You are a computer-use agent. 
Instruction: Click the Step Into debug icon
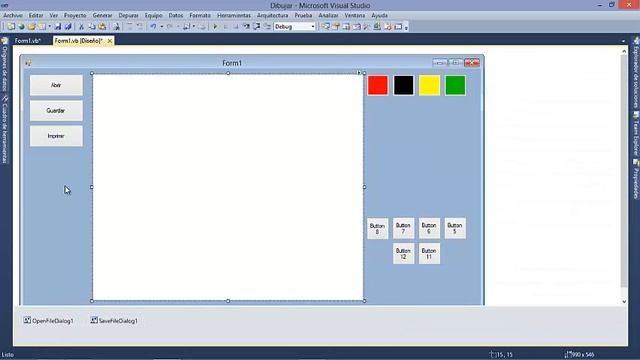coord(246,27)
